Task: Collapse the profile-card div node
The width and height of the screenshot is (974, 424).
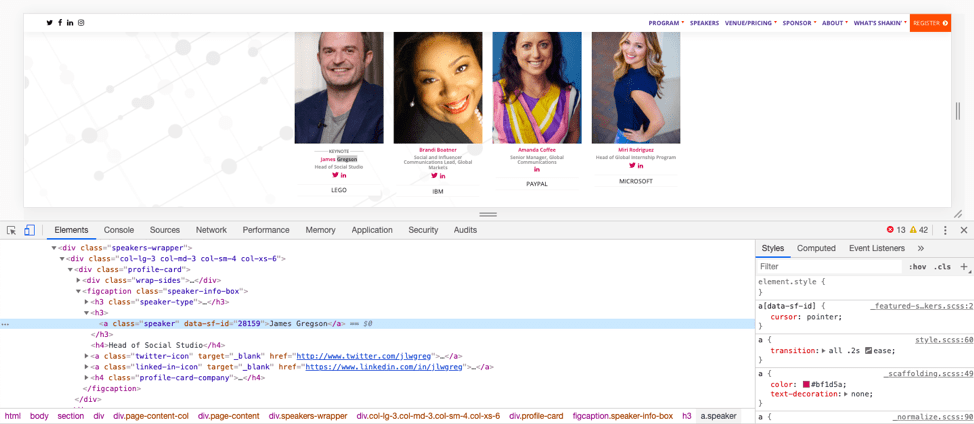Action: [x=70, y=270]
